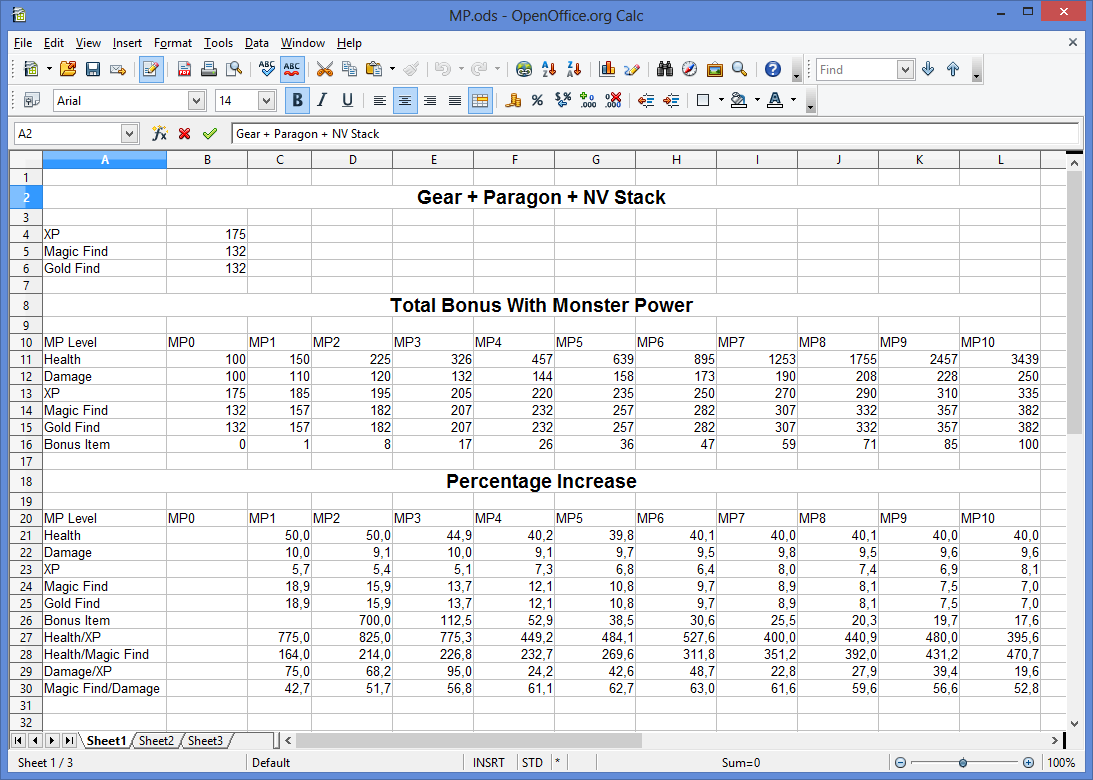Open the Font Name dropdown
Viewport: 1093px width, 780px height.
tap(197, 101)
